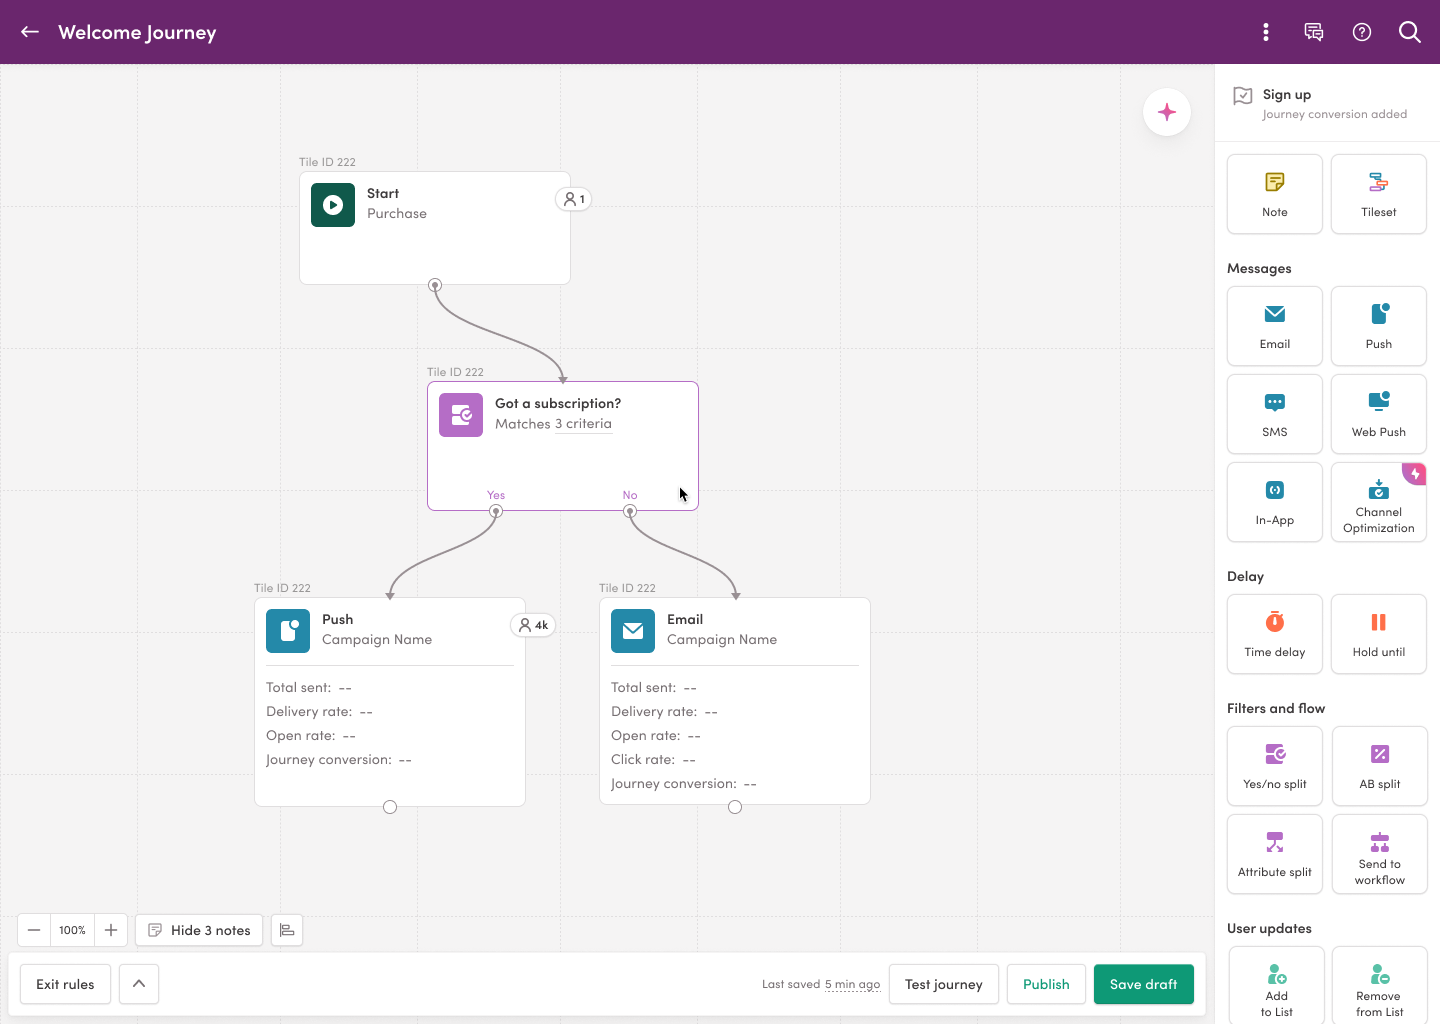The image size is (1440, 1024).
Task: Click the Publish button
Action: (1046, 984)
